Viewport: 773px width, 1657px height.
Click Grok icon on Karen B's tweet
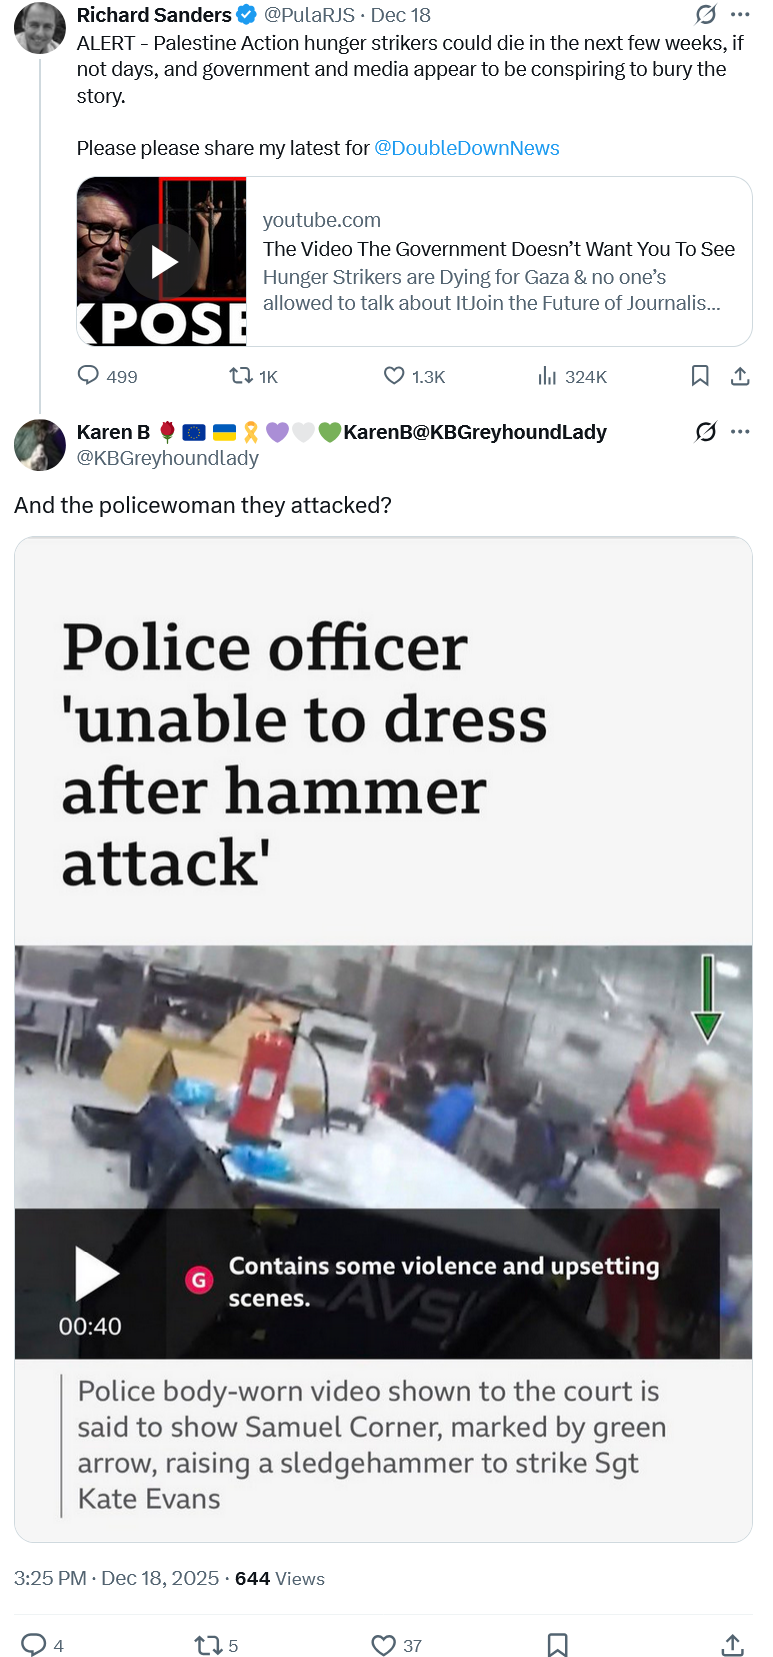pyautogui.click(x=706, y=431)
